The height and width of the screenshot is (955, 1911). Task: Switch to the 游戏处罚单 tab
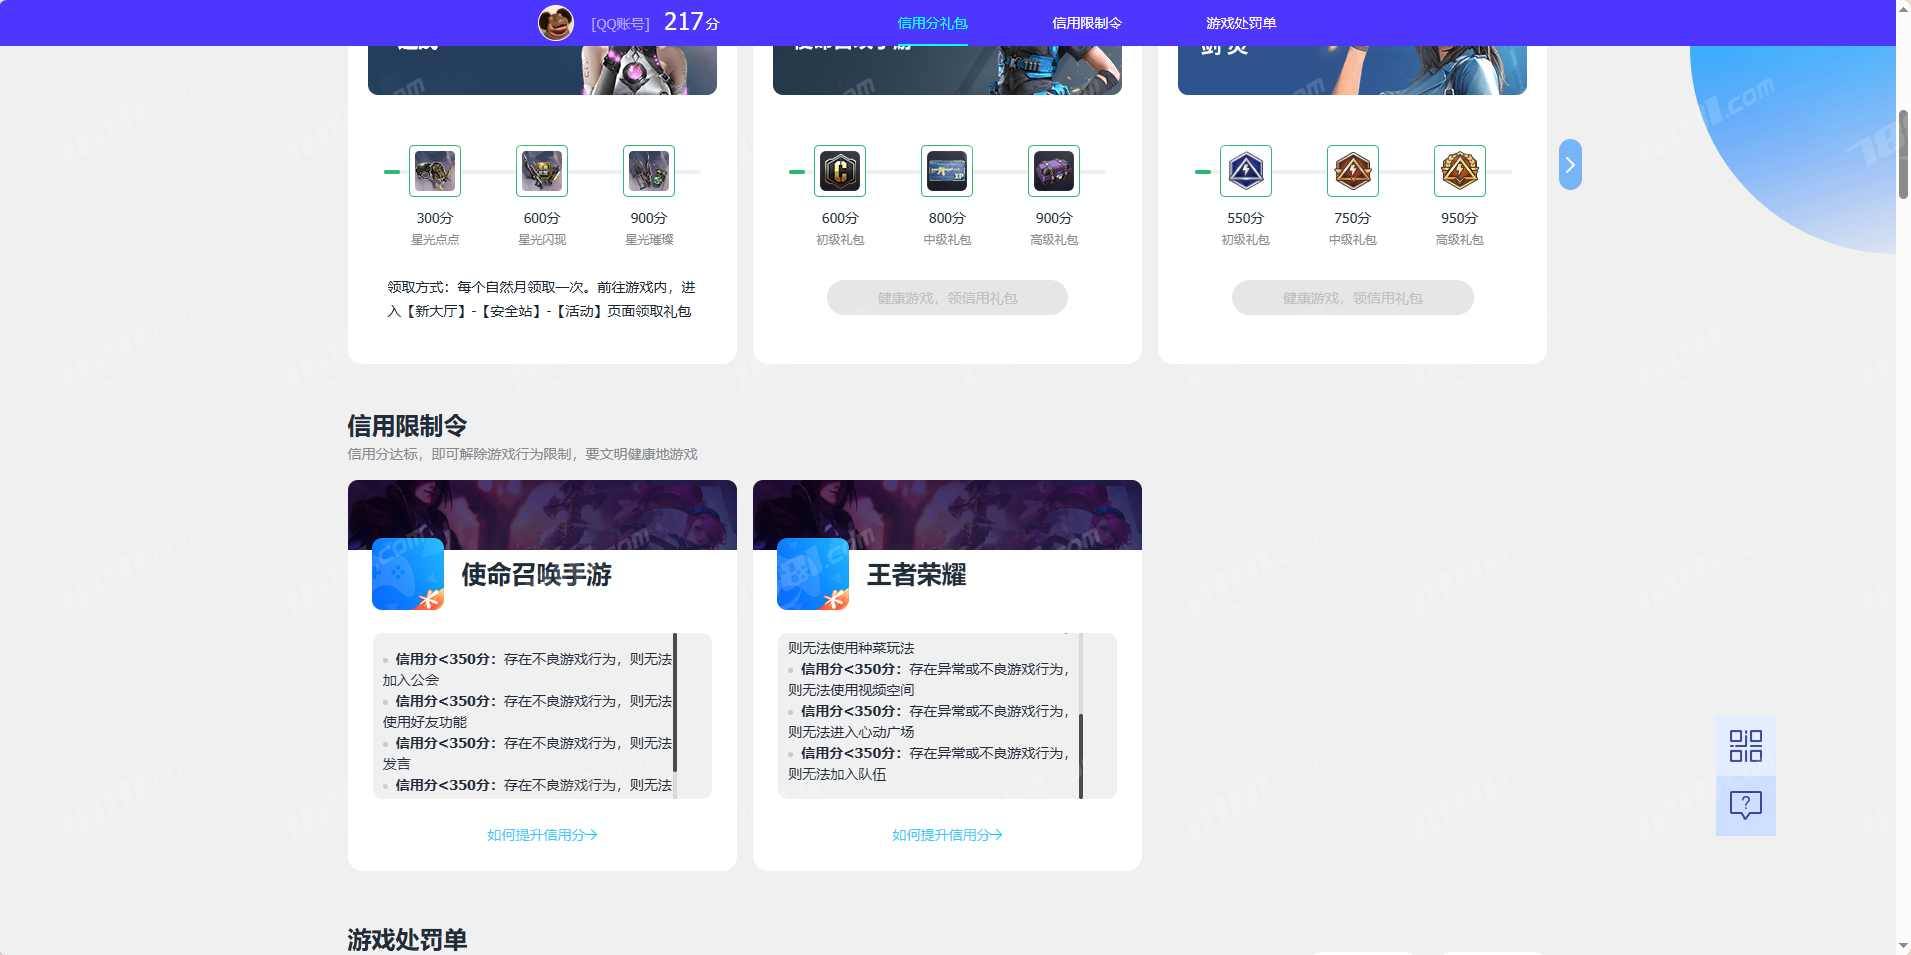[x=1241, y=23]
